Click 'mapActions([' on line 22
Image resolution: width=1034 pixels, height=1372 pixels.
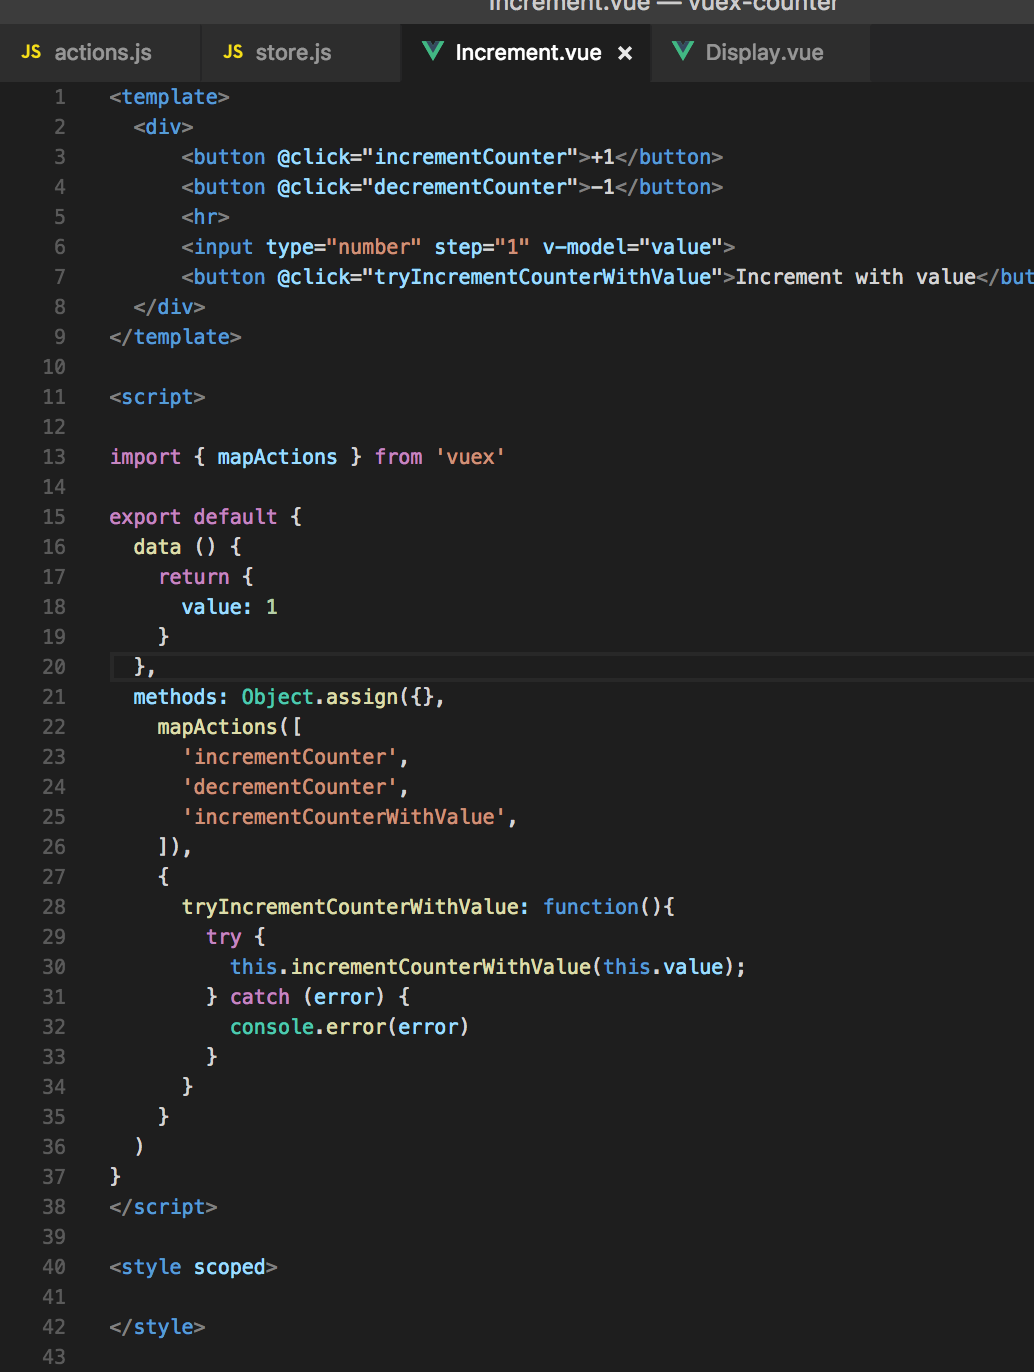(x=230, y=727)
